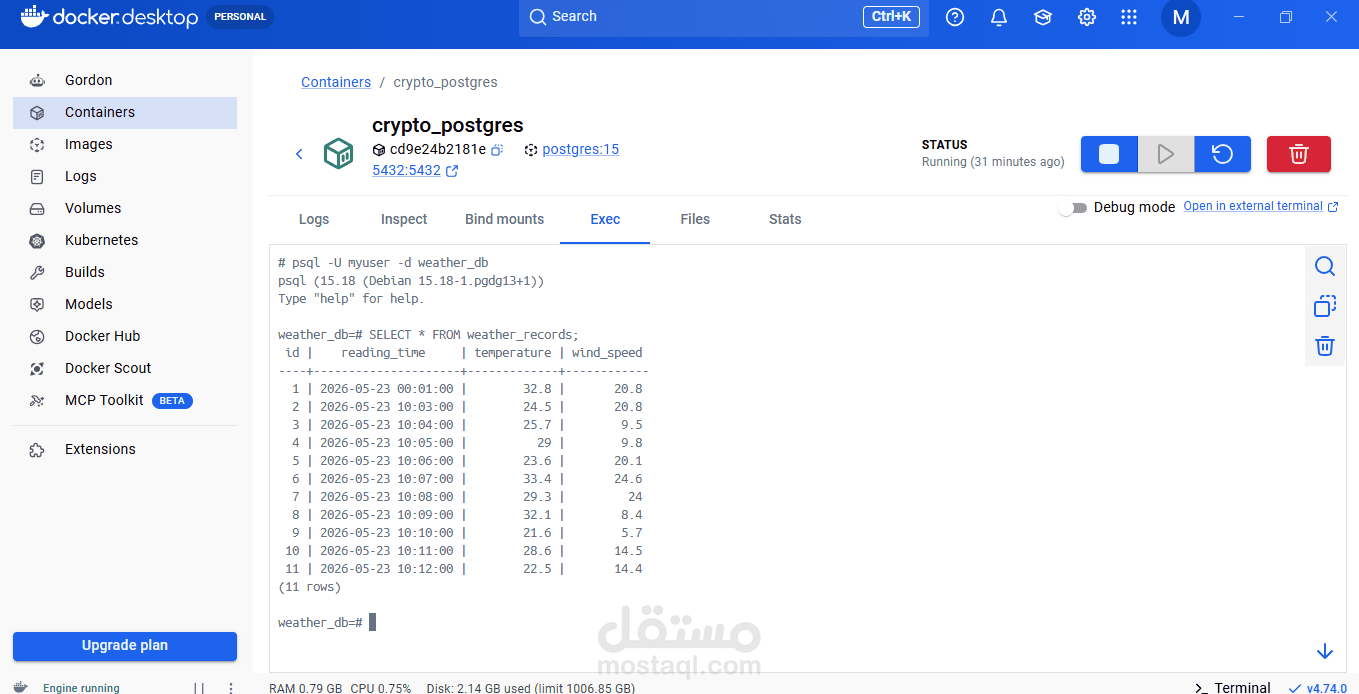Screen dimensions: 1359x694
Task: Click version v4.74.0 in footer
Action: point(1318,688)
